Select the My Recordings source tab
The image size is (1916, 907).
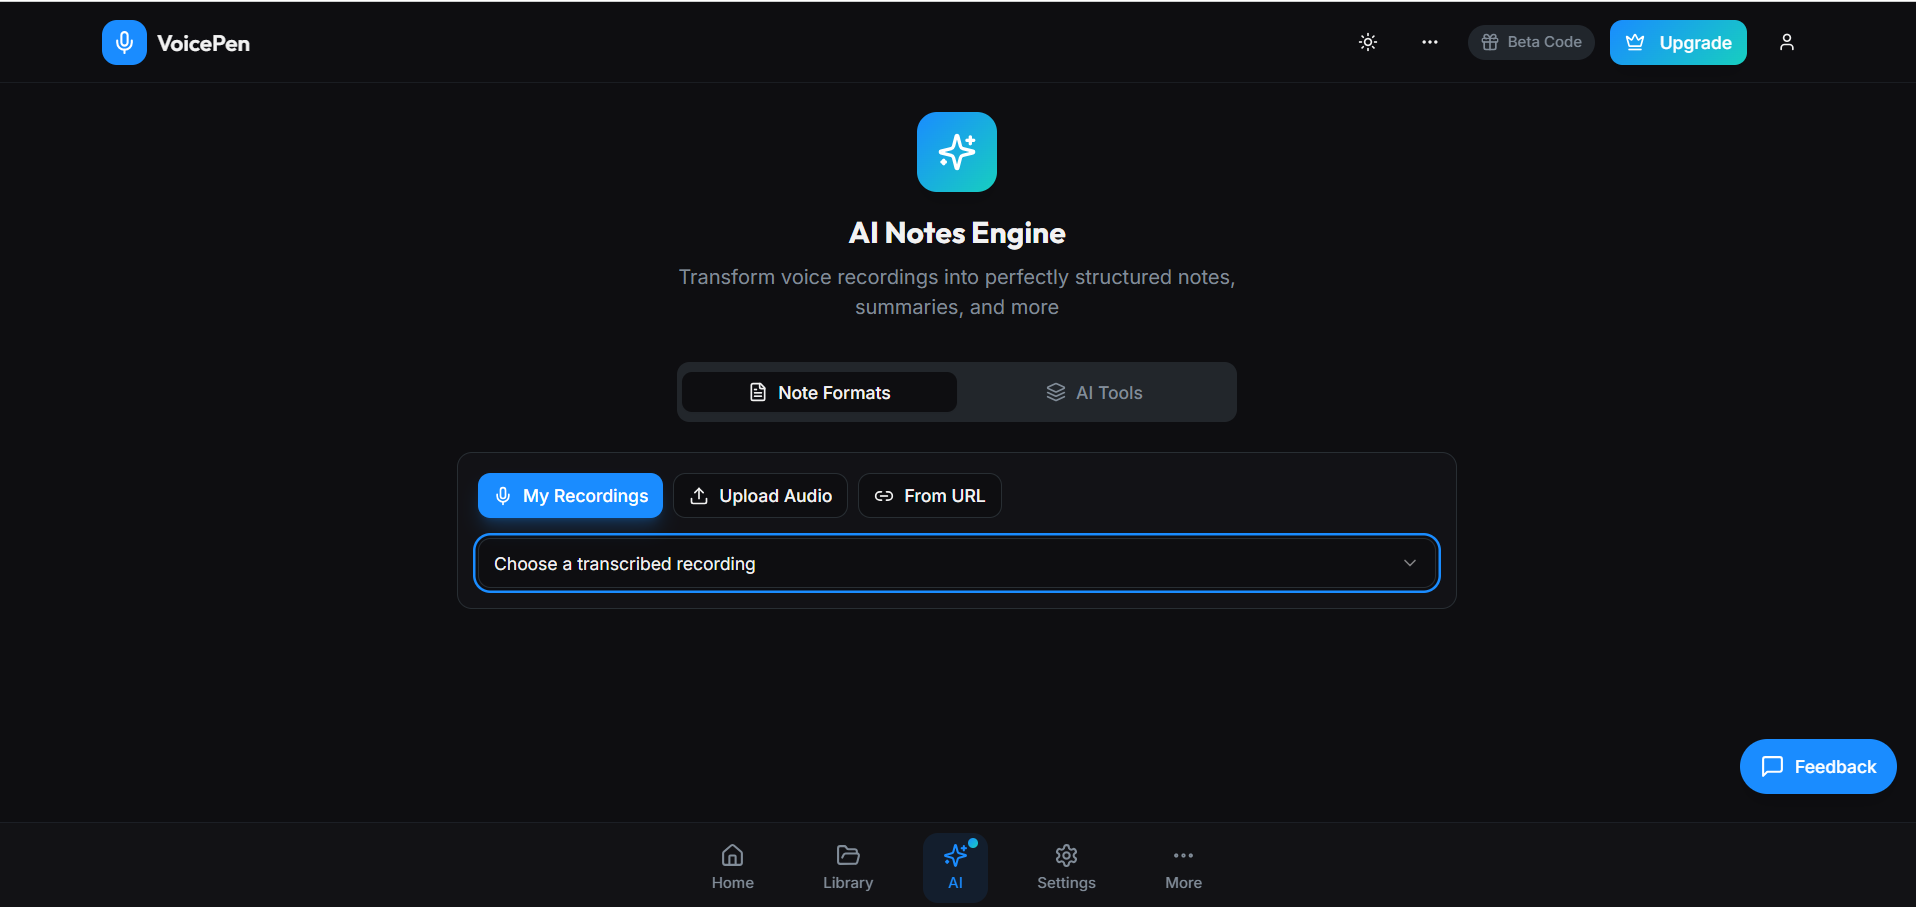[570, 496]
